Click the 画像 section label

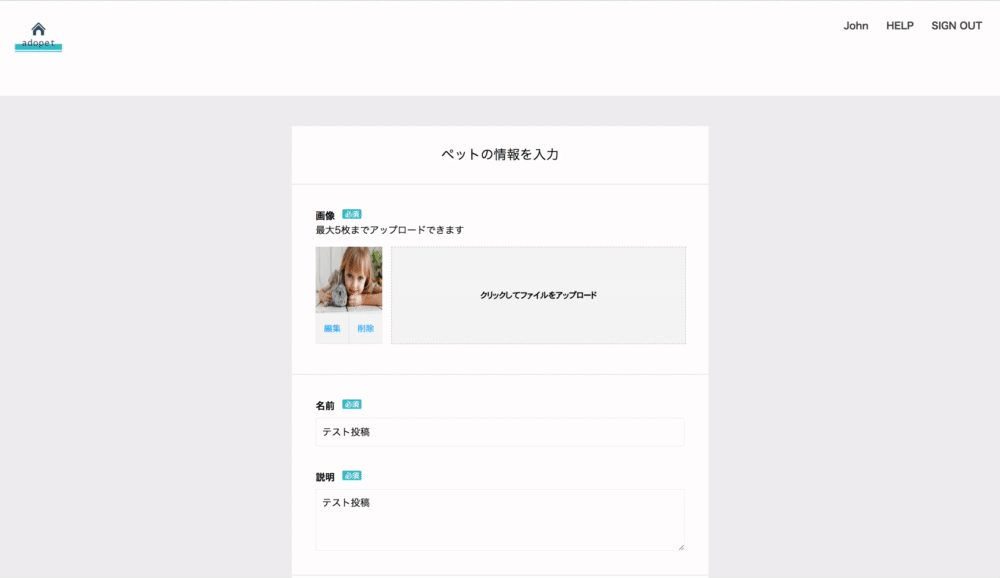(x=323, y=212)
